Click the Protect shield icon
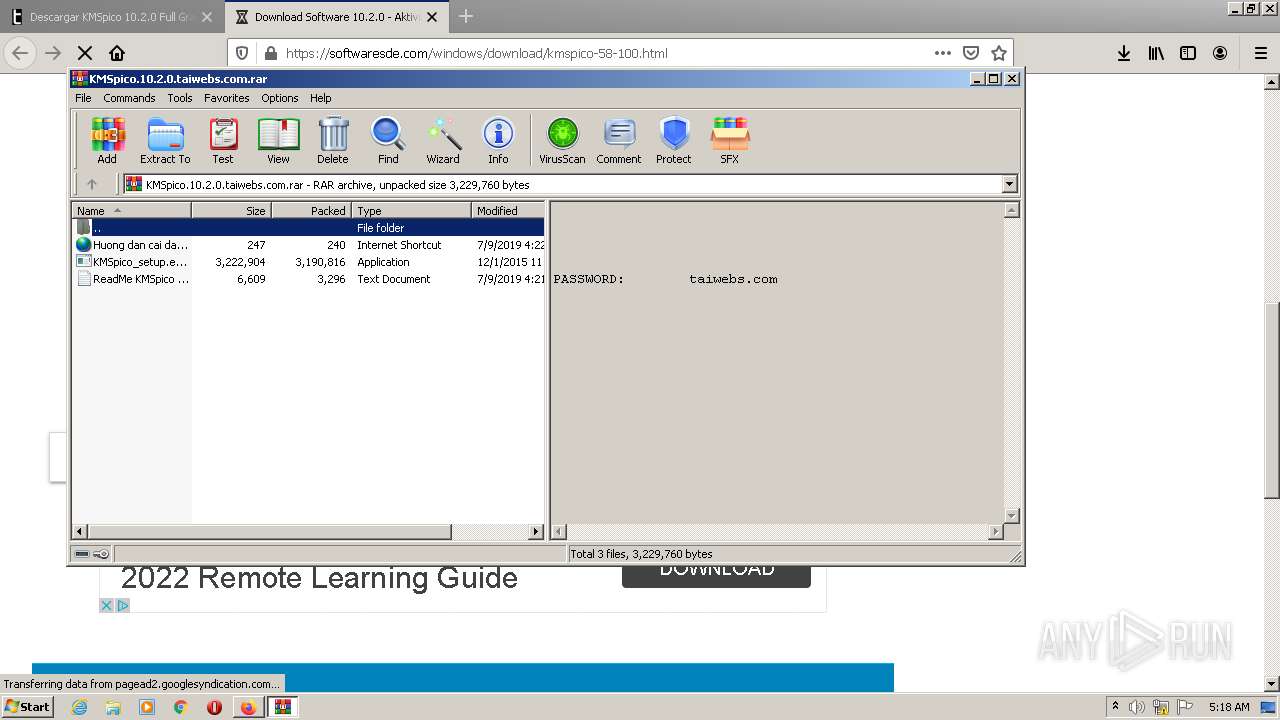 (x=674, y=140)
